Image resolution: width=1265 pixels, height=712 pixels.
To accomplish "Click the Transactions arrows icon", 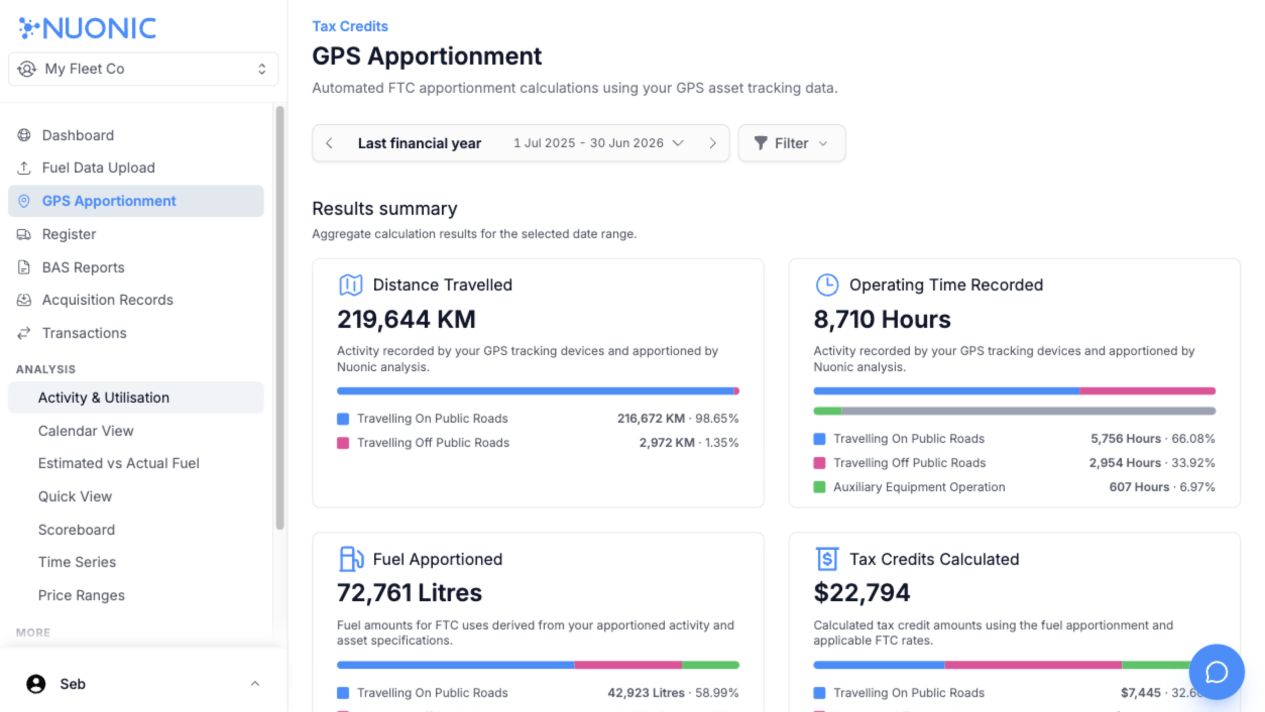I will pos(24,333).
